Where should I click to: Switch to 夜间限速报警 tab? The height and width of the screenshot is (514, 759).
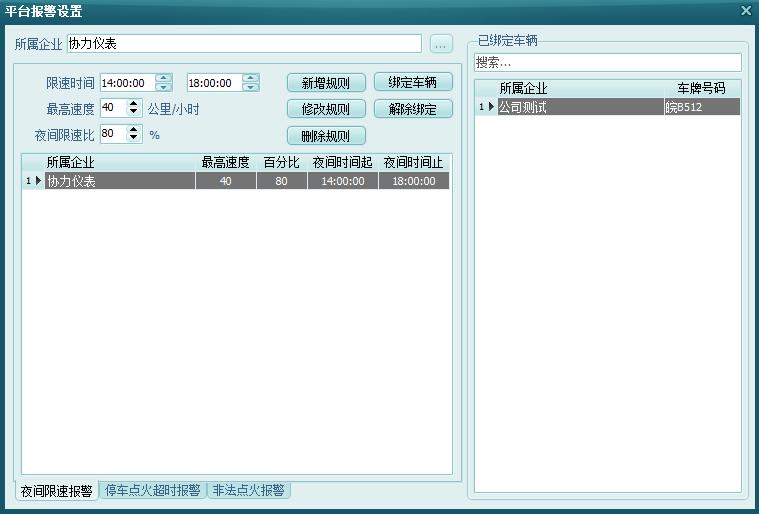[57, 491]
